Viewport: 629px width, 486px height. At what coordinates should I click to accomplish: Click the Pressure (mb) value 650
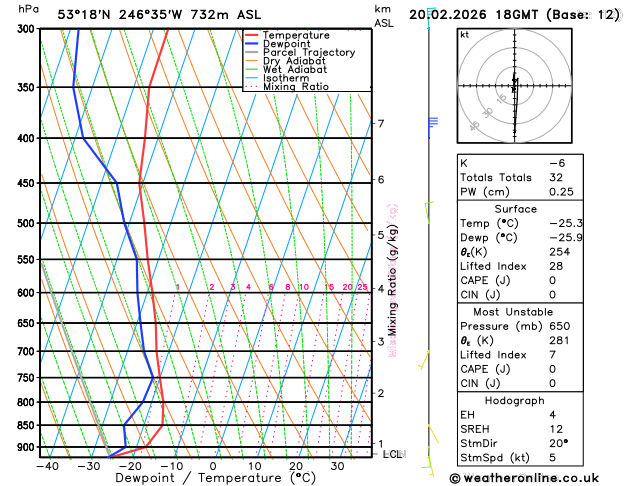coord(560,326)
